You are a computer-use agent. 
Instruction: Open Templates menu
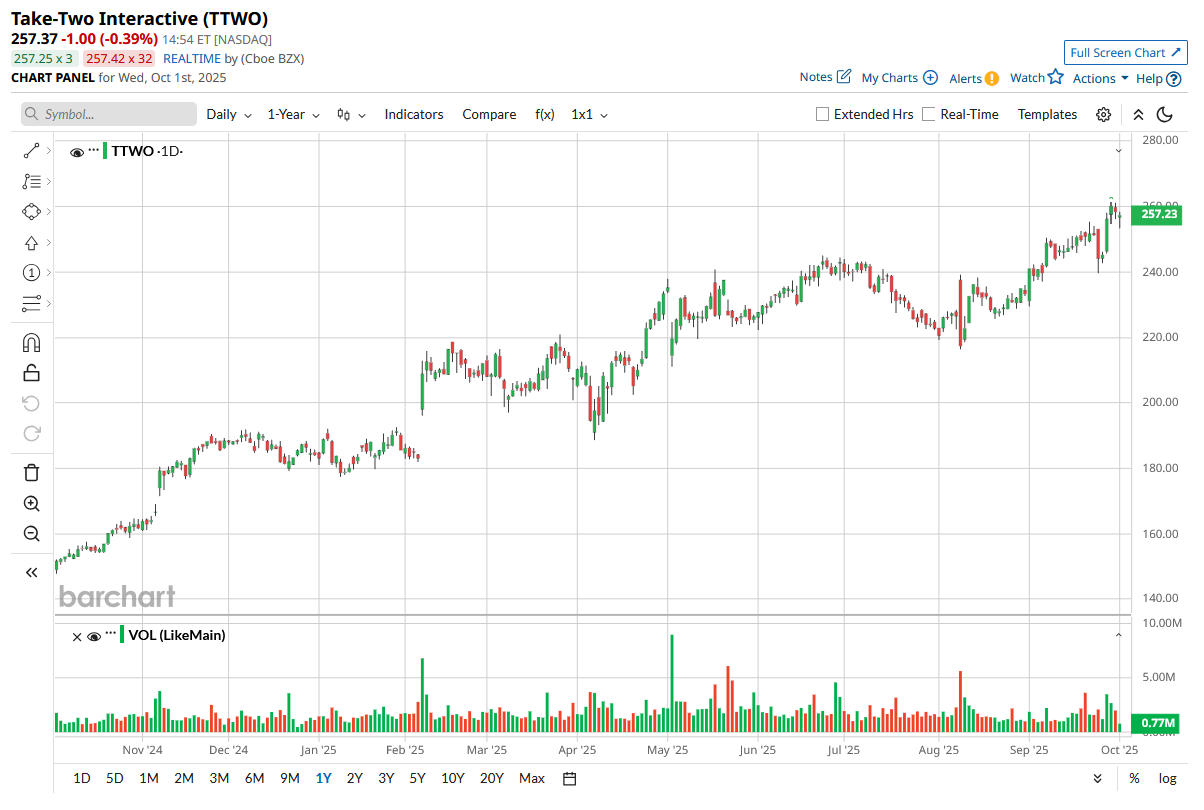(x=1047, y=114)
